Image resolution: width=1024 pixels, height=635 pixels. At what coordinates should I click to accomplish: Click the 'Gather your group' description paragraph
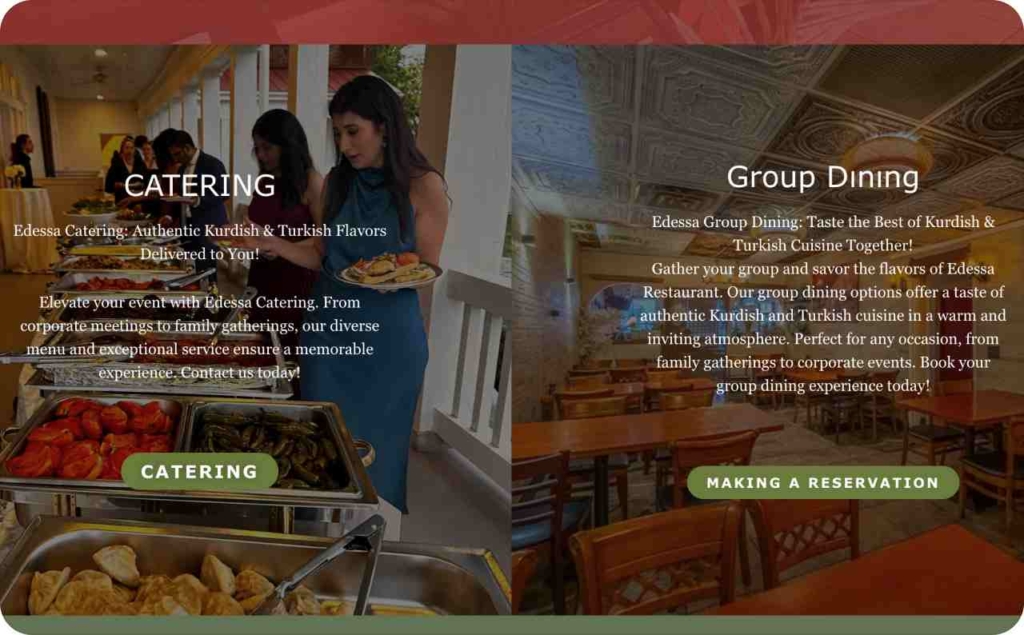(823, 327)
